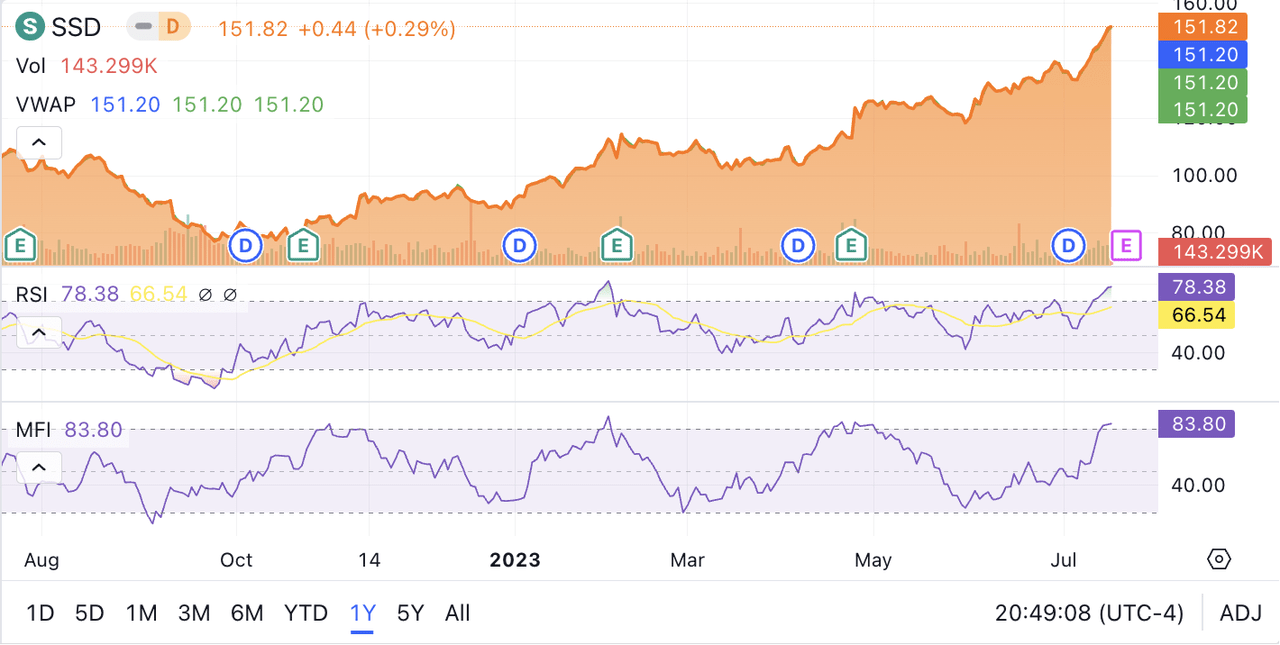
Task: Open the chart settings hexagon icon
Action: 1218,559
